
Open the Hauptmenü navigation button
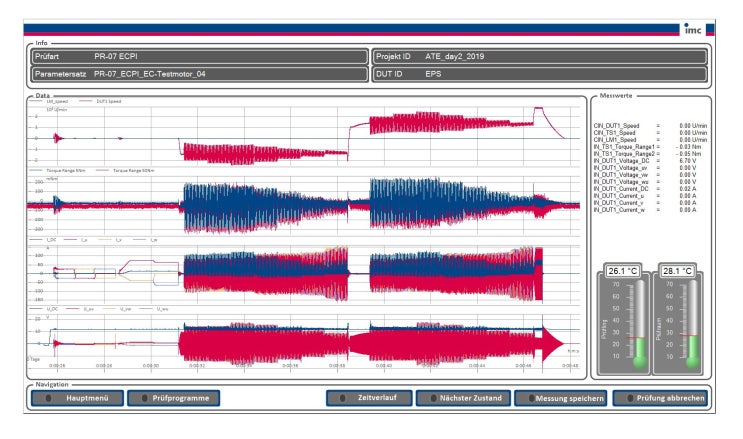[78, 398]
